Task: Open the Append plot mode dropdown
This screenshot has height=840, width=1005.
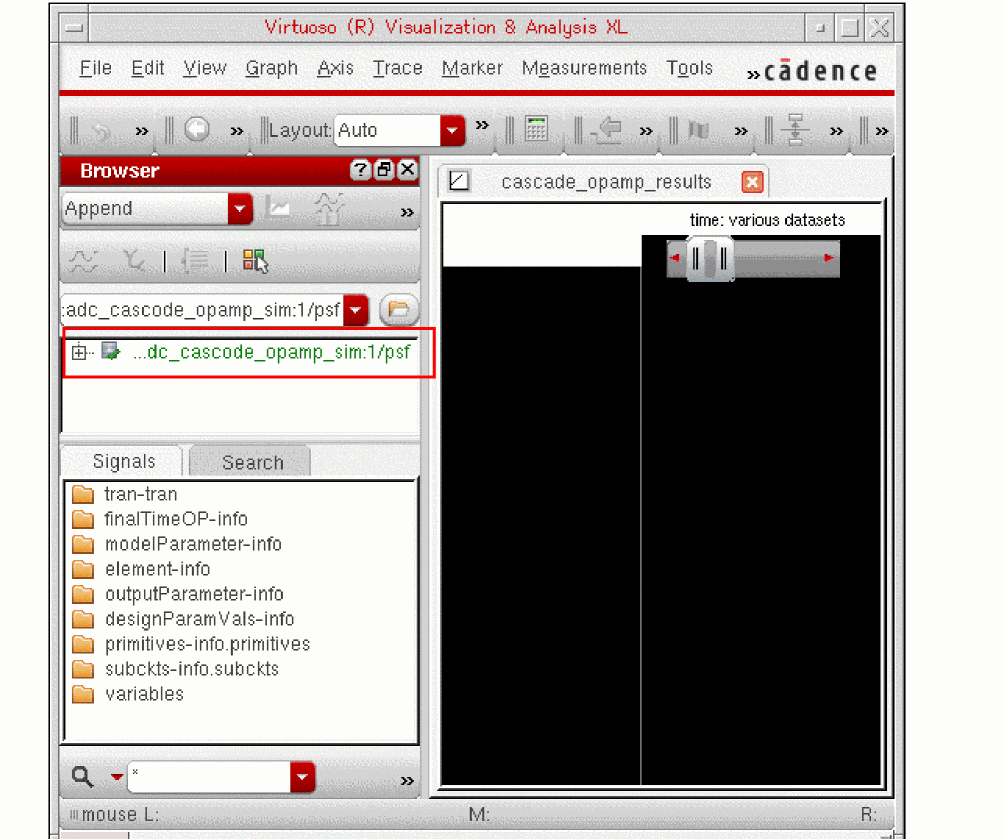Action: [x=240, y=208]
